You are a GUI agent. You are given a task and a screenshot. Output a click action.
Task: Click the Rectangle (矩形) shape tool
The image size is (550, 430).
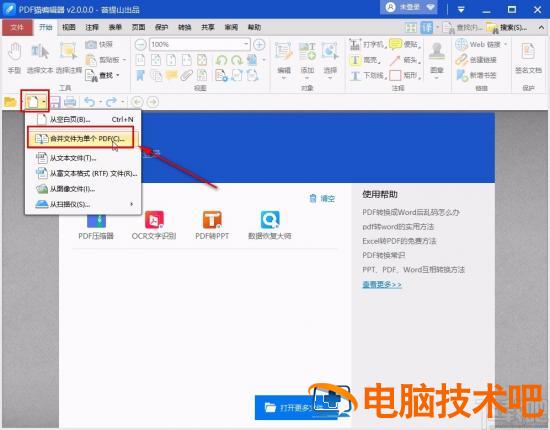(x=405, y=75)
